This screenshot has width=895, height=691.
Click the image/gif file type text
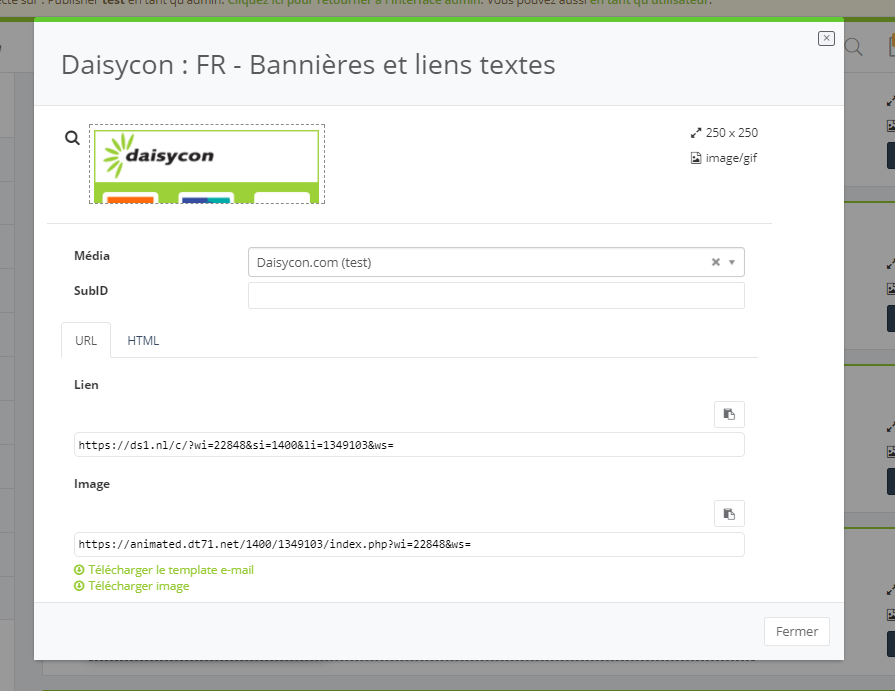[x=731, y=158]
